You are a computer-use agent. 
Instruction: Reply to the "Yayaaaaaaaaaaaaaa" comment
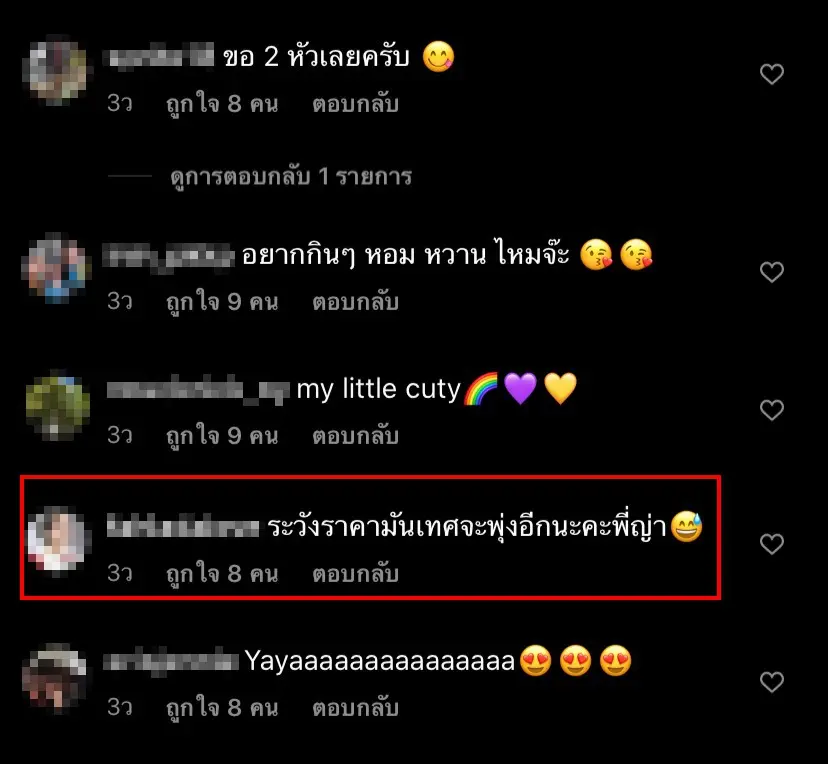click(355, 708)
